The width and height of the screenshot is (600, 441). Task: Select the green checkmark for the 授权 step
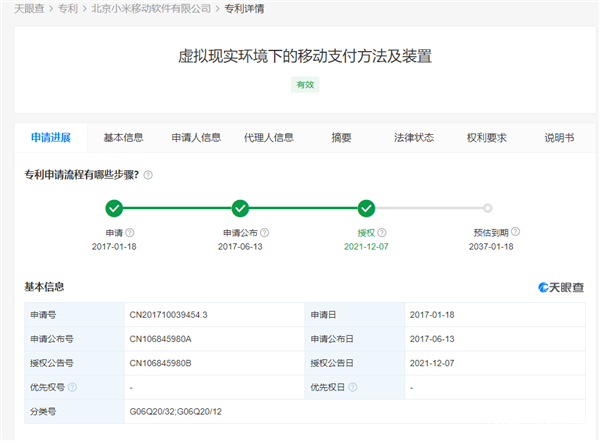coord(366,208)
